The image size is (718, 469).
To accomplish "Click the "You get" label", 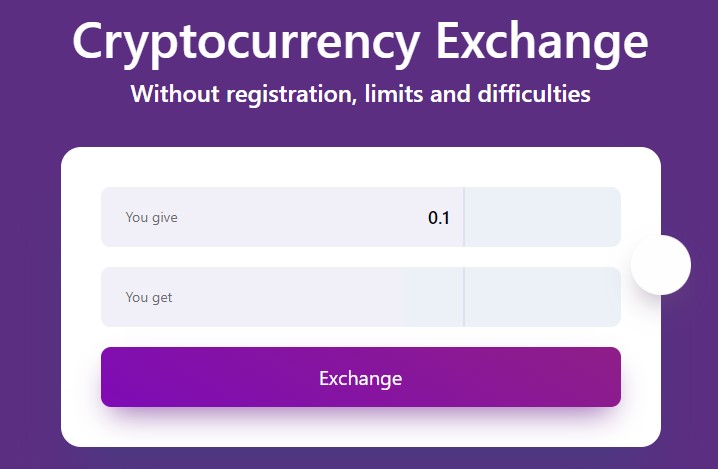I will tap(149, 297).
